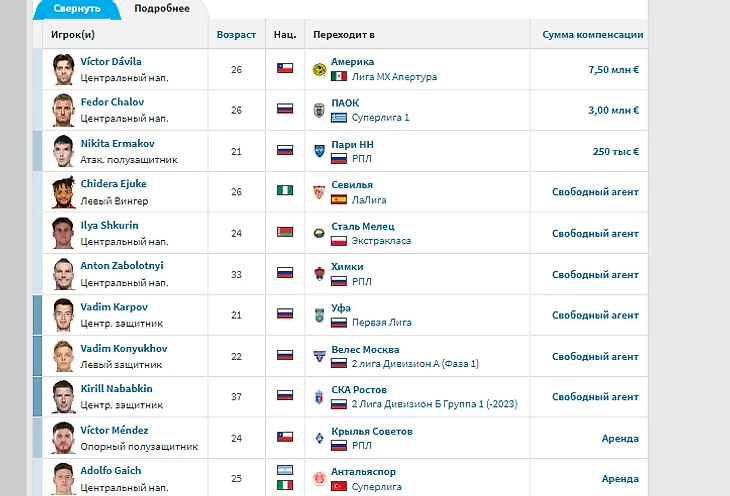Image resolution: width=730 pixels, height=496 pixels.
Task: Click the Khimki club crest icon
Action: coord(319,273)
